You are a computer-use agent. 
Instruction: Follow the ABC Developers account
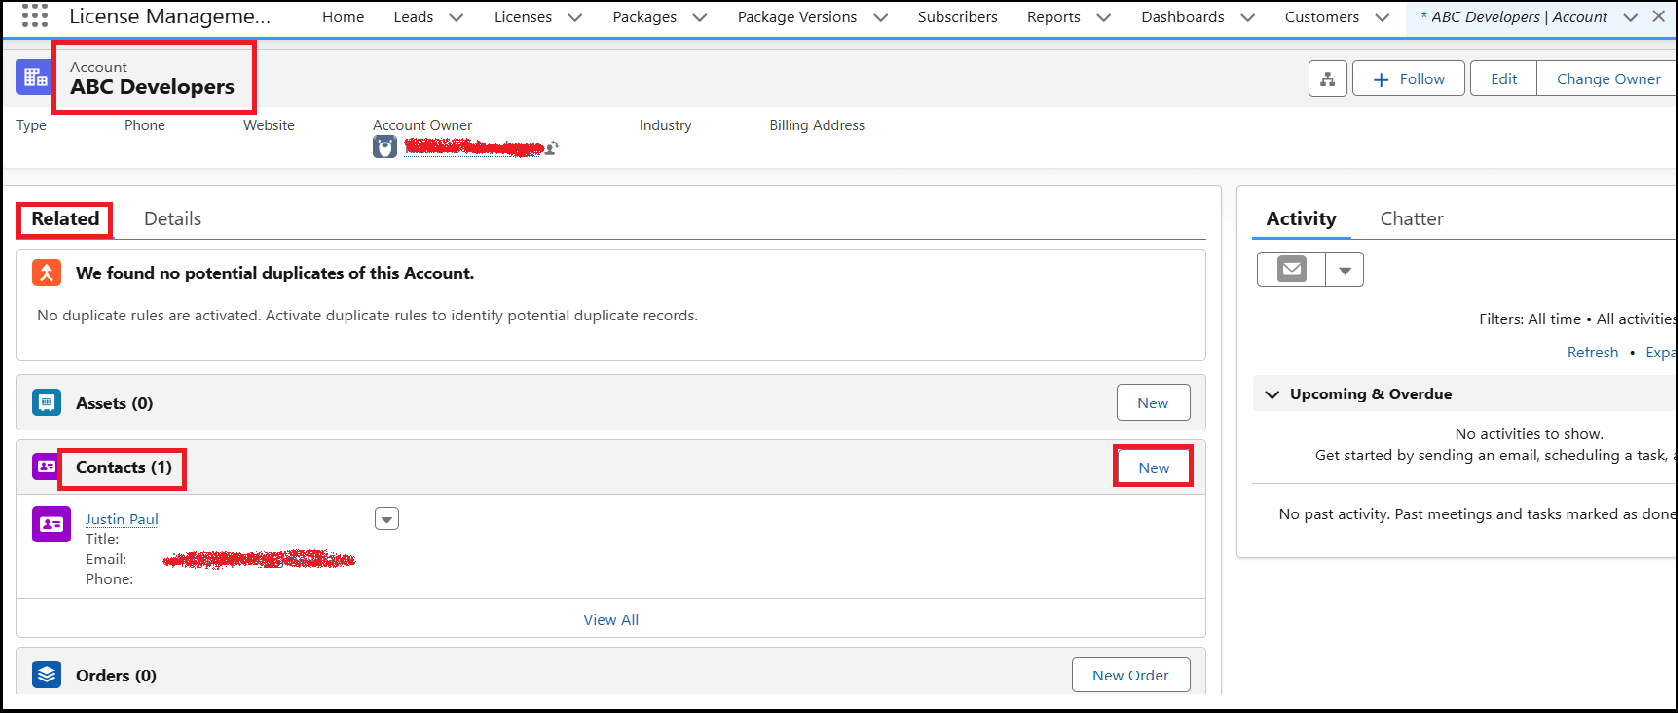[1408, 79]
